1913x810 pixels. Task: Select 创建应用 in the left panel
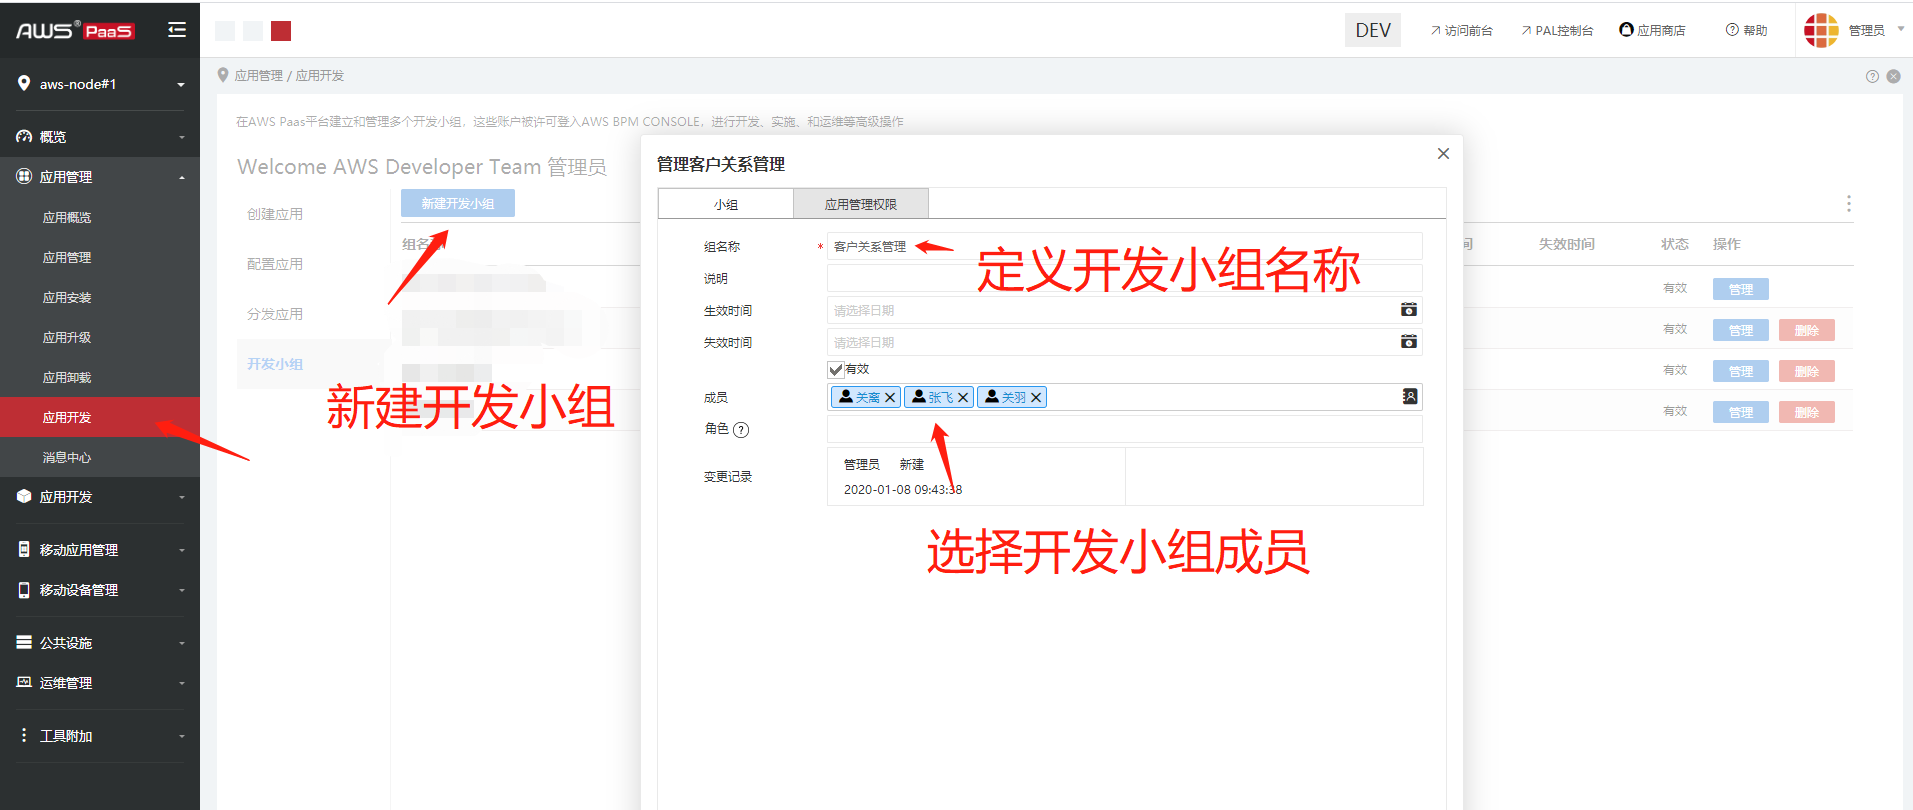point(275,214)
